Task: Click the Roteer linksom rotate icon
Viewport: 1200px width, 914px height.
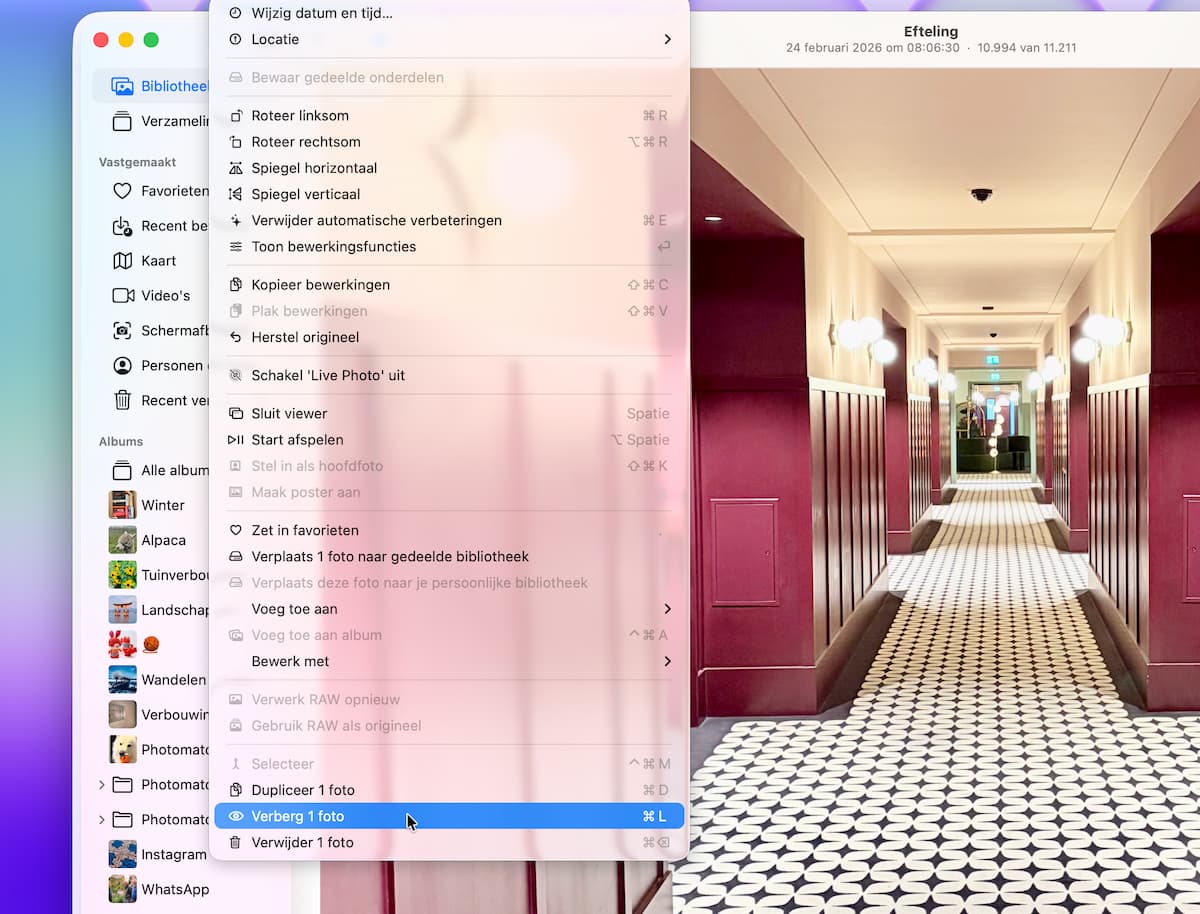Action: (236, 116)
